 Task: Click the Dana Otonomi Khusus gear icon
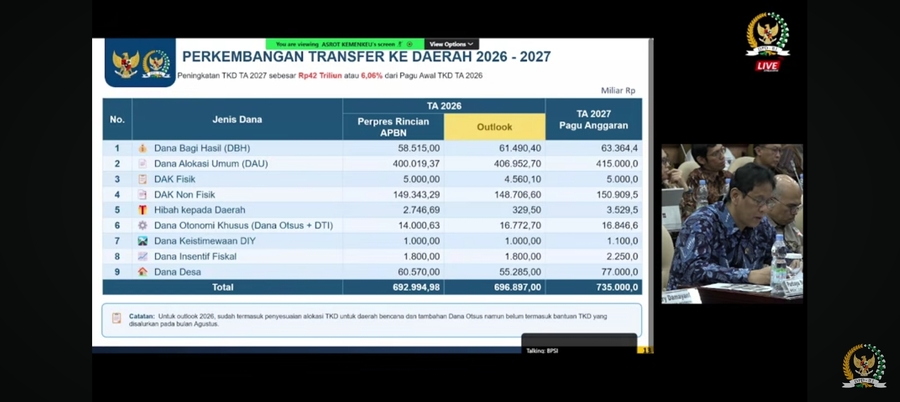(x=142, y=226)
